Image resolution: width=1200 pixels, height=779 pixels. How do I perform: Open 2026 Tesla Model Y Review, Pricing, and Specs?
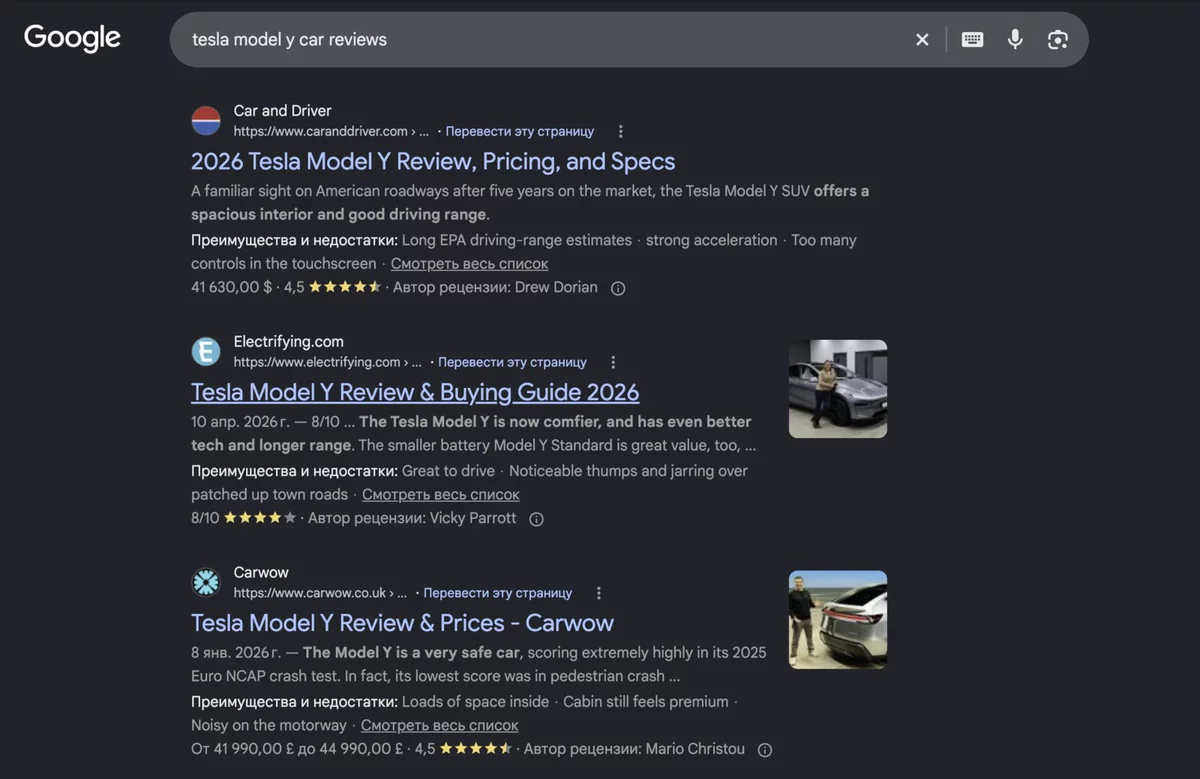pos(433,162)
